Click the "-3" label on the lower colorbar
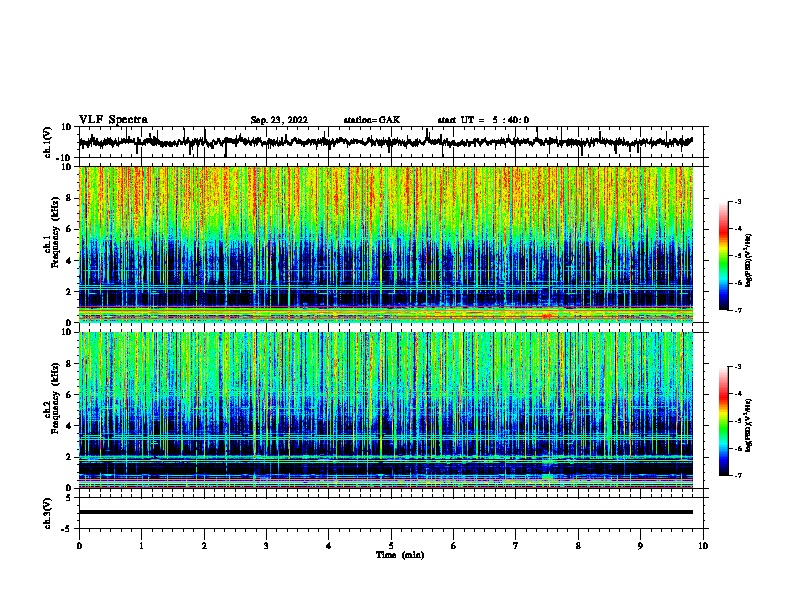Image resolution: width=792 pixels, height=612 pixels. (737, 367)
